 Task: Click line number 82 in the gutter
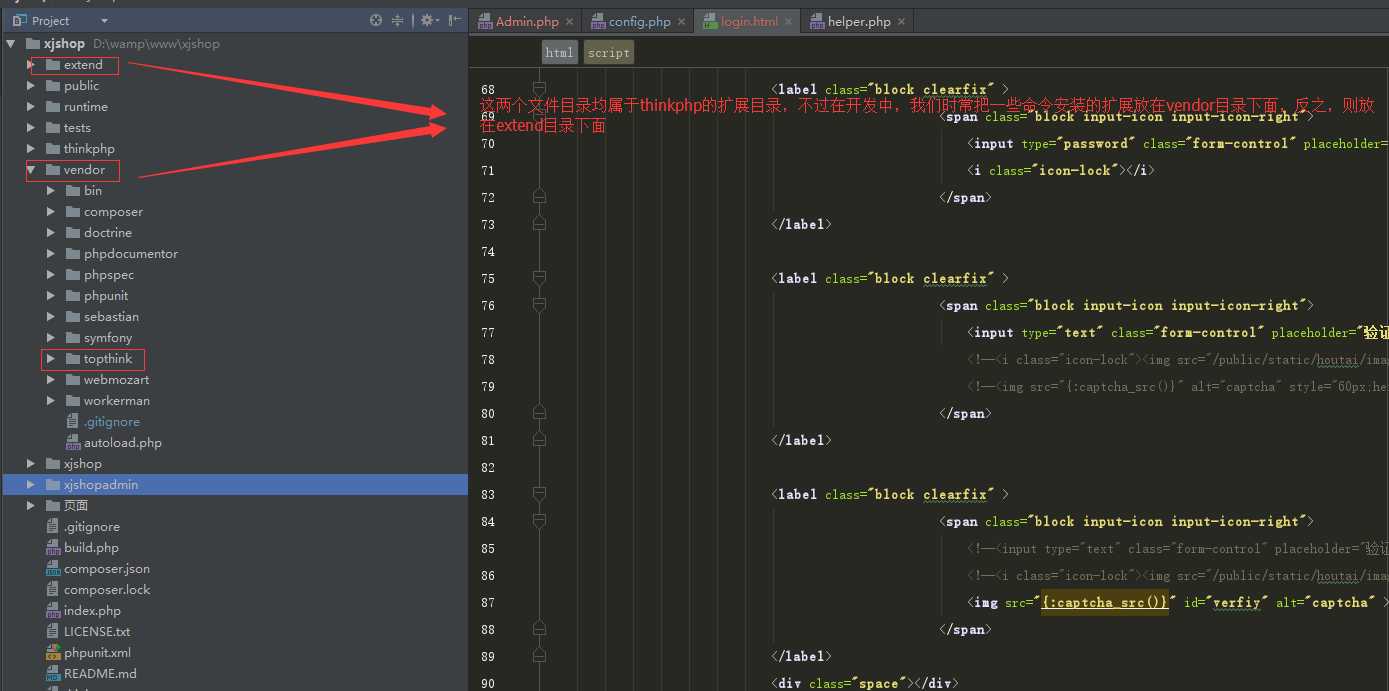point(488,468)
